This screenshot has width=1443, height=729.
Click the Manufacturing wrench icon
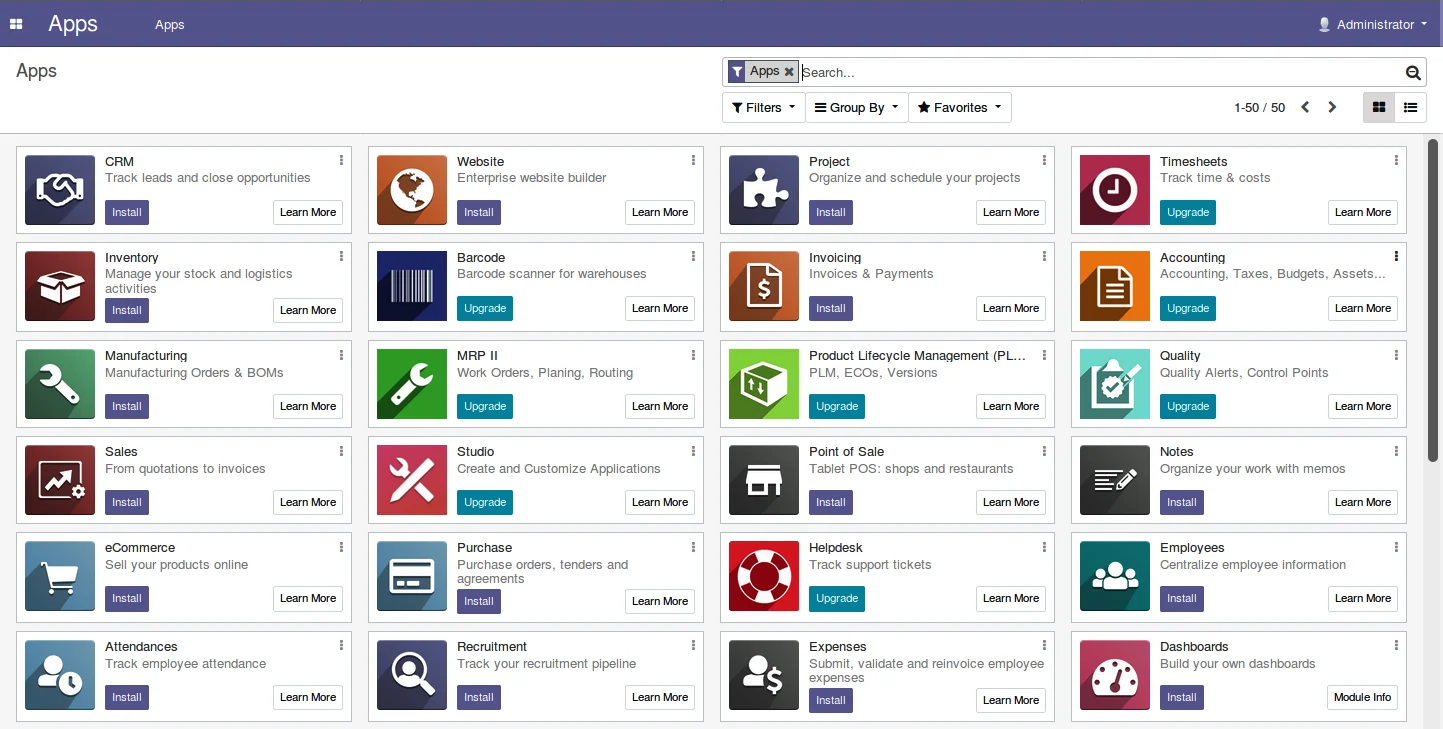tap(59, 384)
